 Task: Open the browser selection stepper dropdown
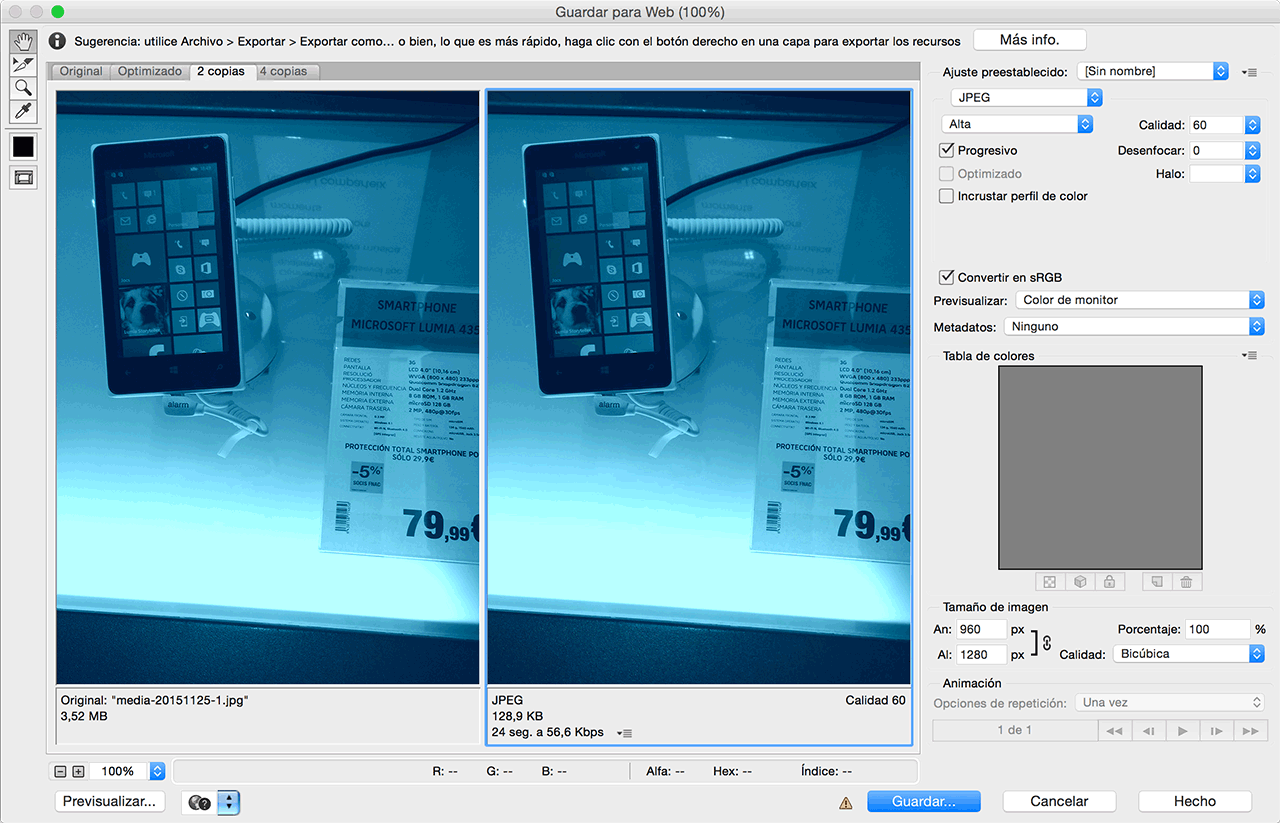point(229,802)
